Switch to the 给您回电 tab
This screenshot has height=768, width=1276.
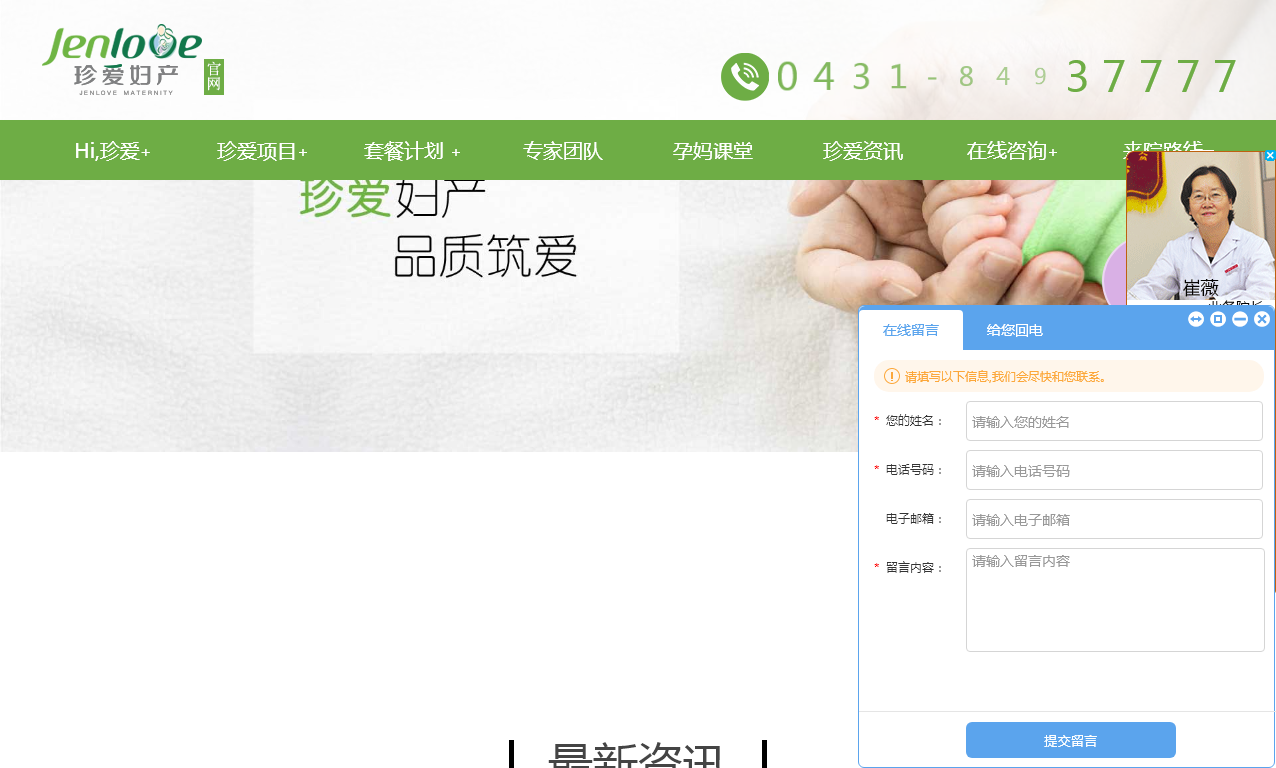(1015, 331)
